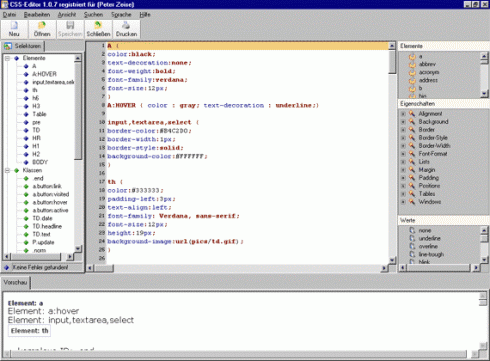Expand the Font-Format property group

[403, 154]
